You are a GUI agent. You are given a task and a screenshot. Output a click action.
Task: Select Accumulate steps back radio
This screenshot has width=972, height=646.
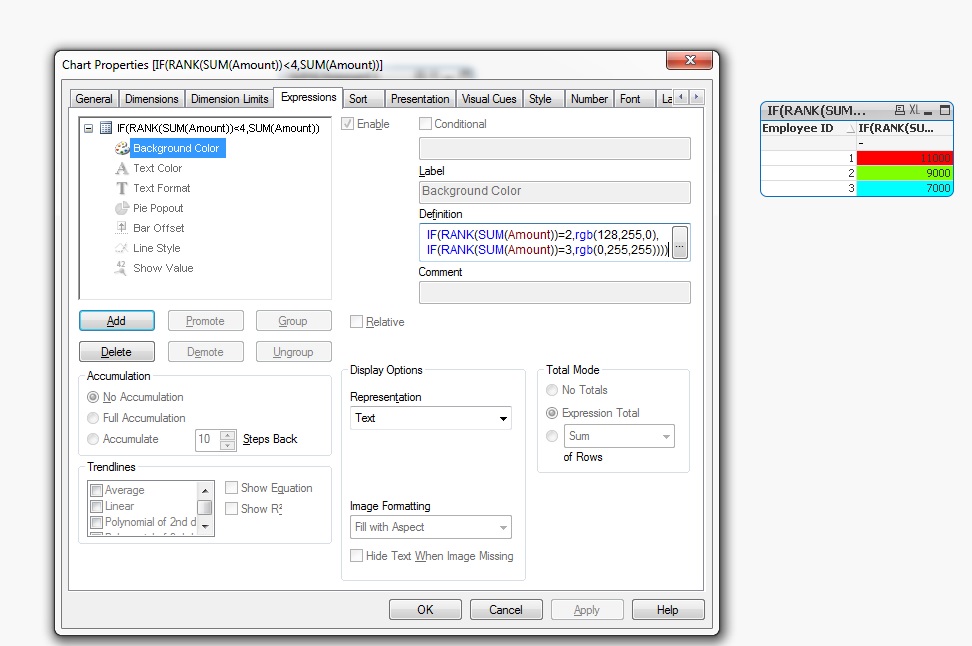(93, 439)
